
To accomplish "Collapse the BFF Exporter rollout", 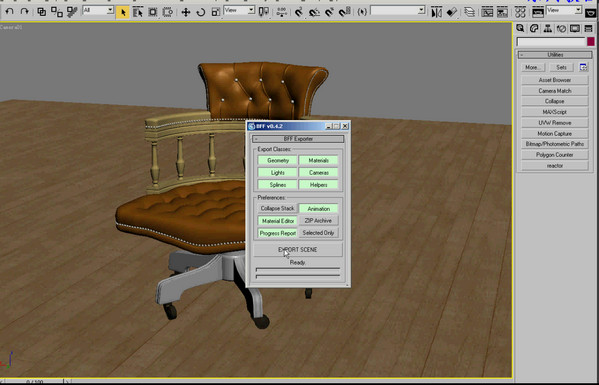I will tap(298, 139).
